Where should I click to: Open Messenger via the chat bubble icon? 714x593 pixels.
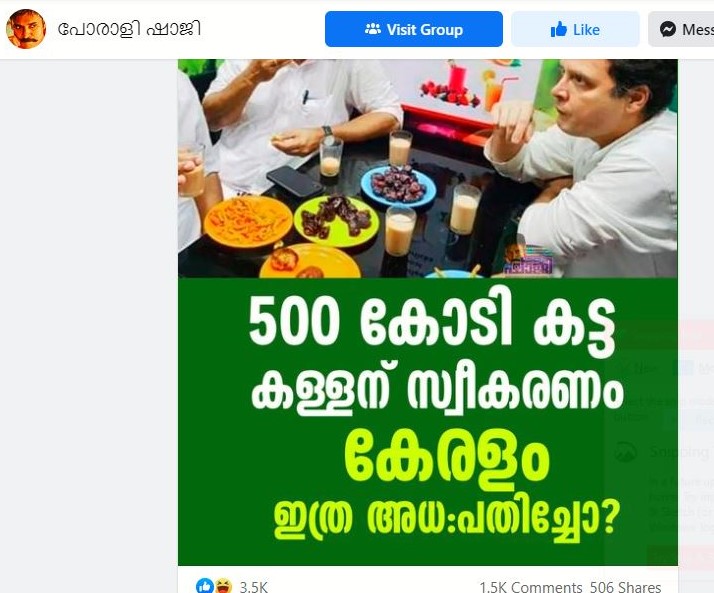coord(668,30)
